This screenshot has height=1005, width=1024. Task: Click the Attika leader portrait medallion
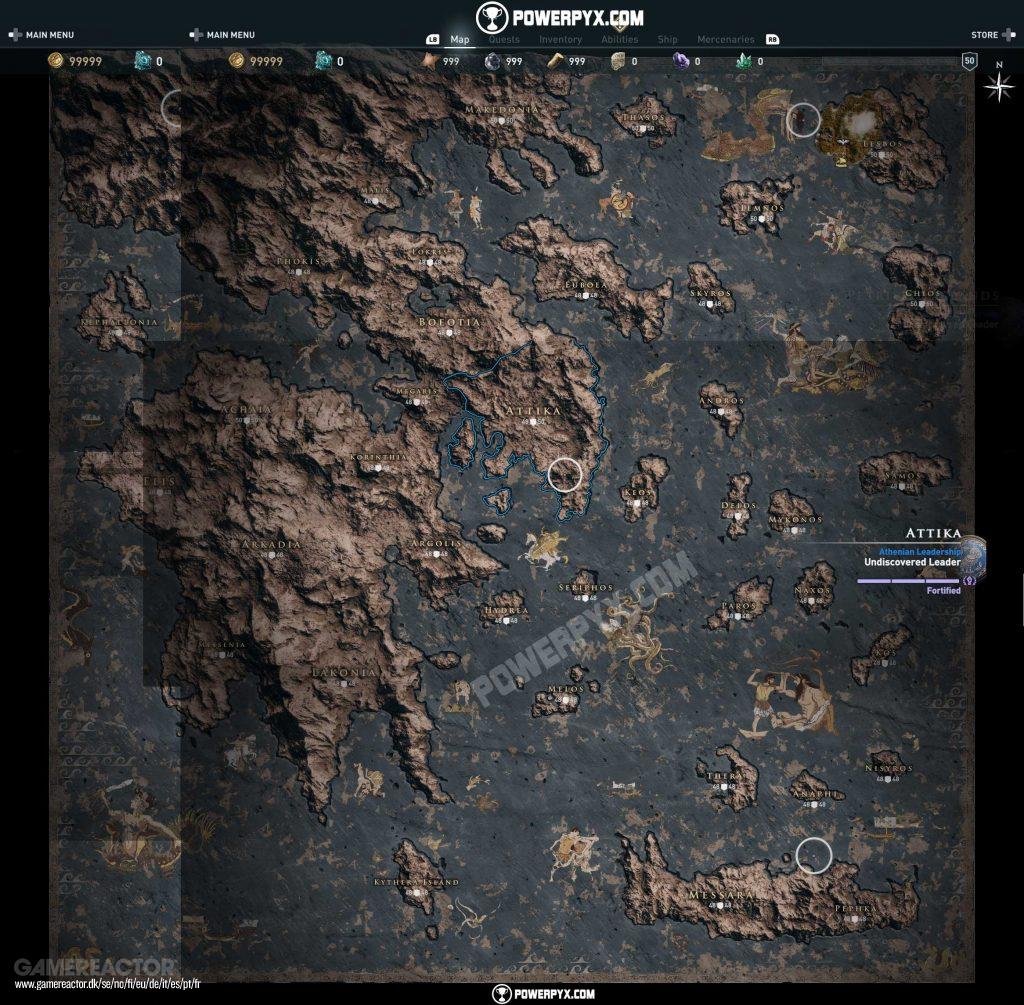coord(973,556)
